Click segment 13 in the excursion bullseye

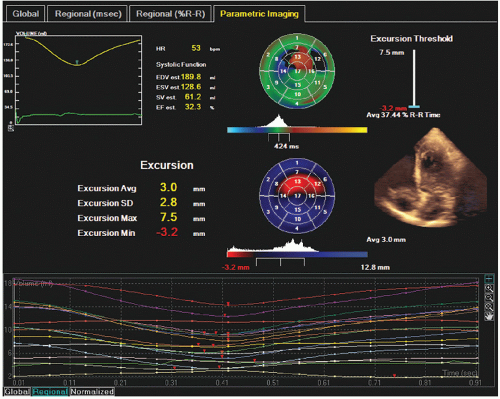pos(298,182)
